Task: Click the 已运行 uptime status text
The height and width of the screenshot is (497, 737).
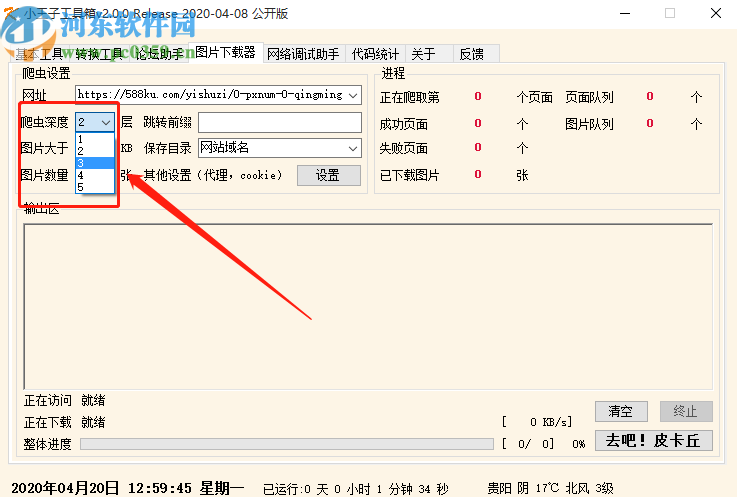Action: [x=356, y=489]
